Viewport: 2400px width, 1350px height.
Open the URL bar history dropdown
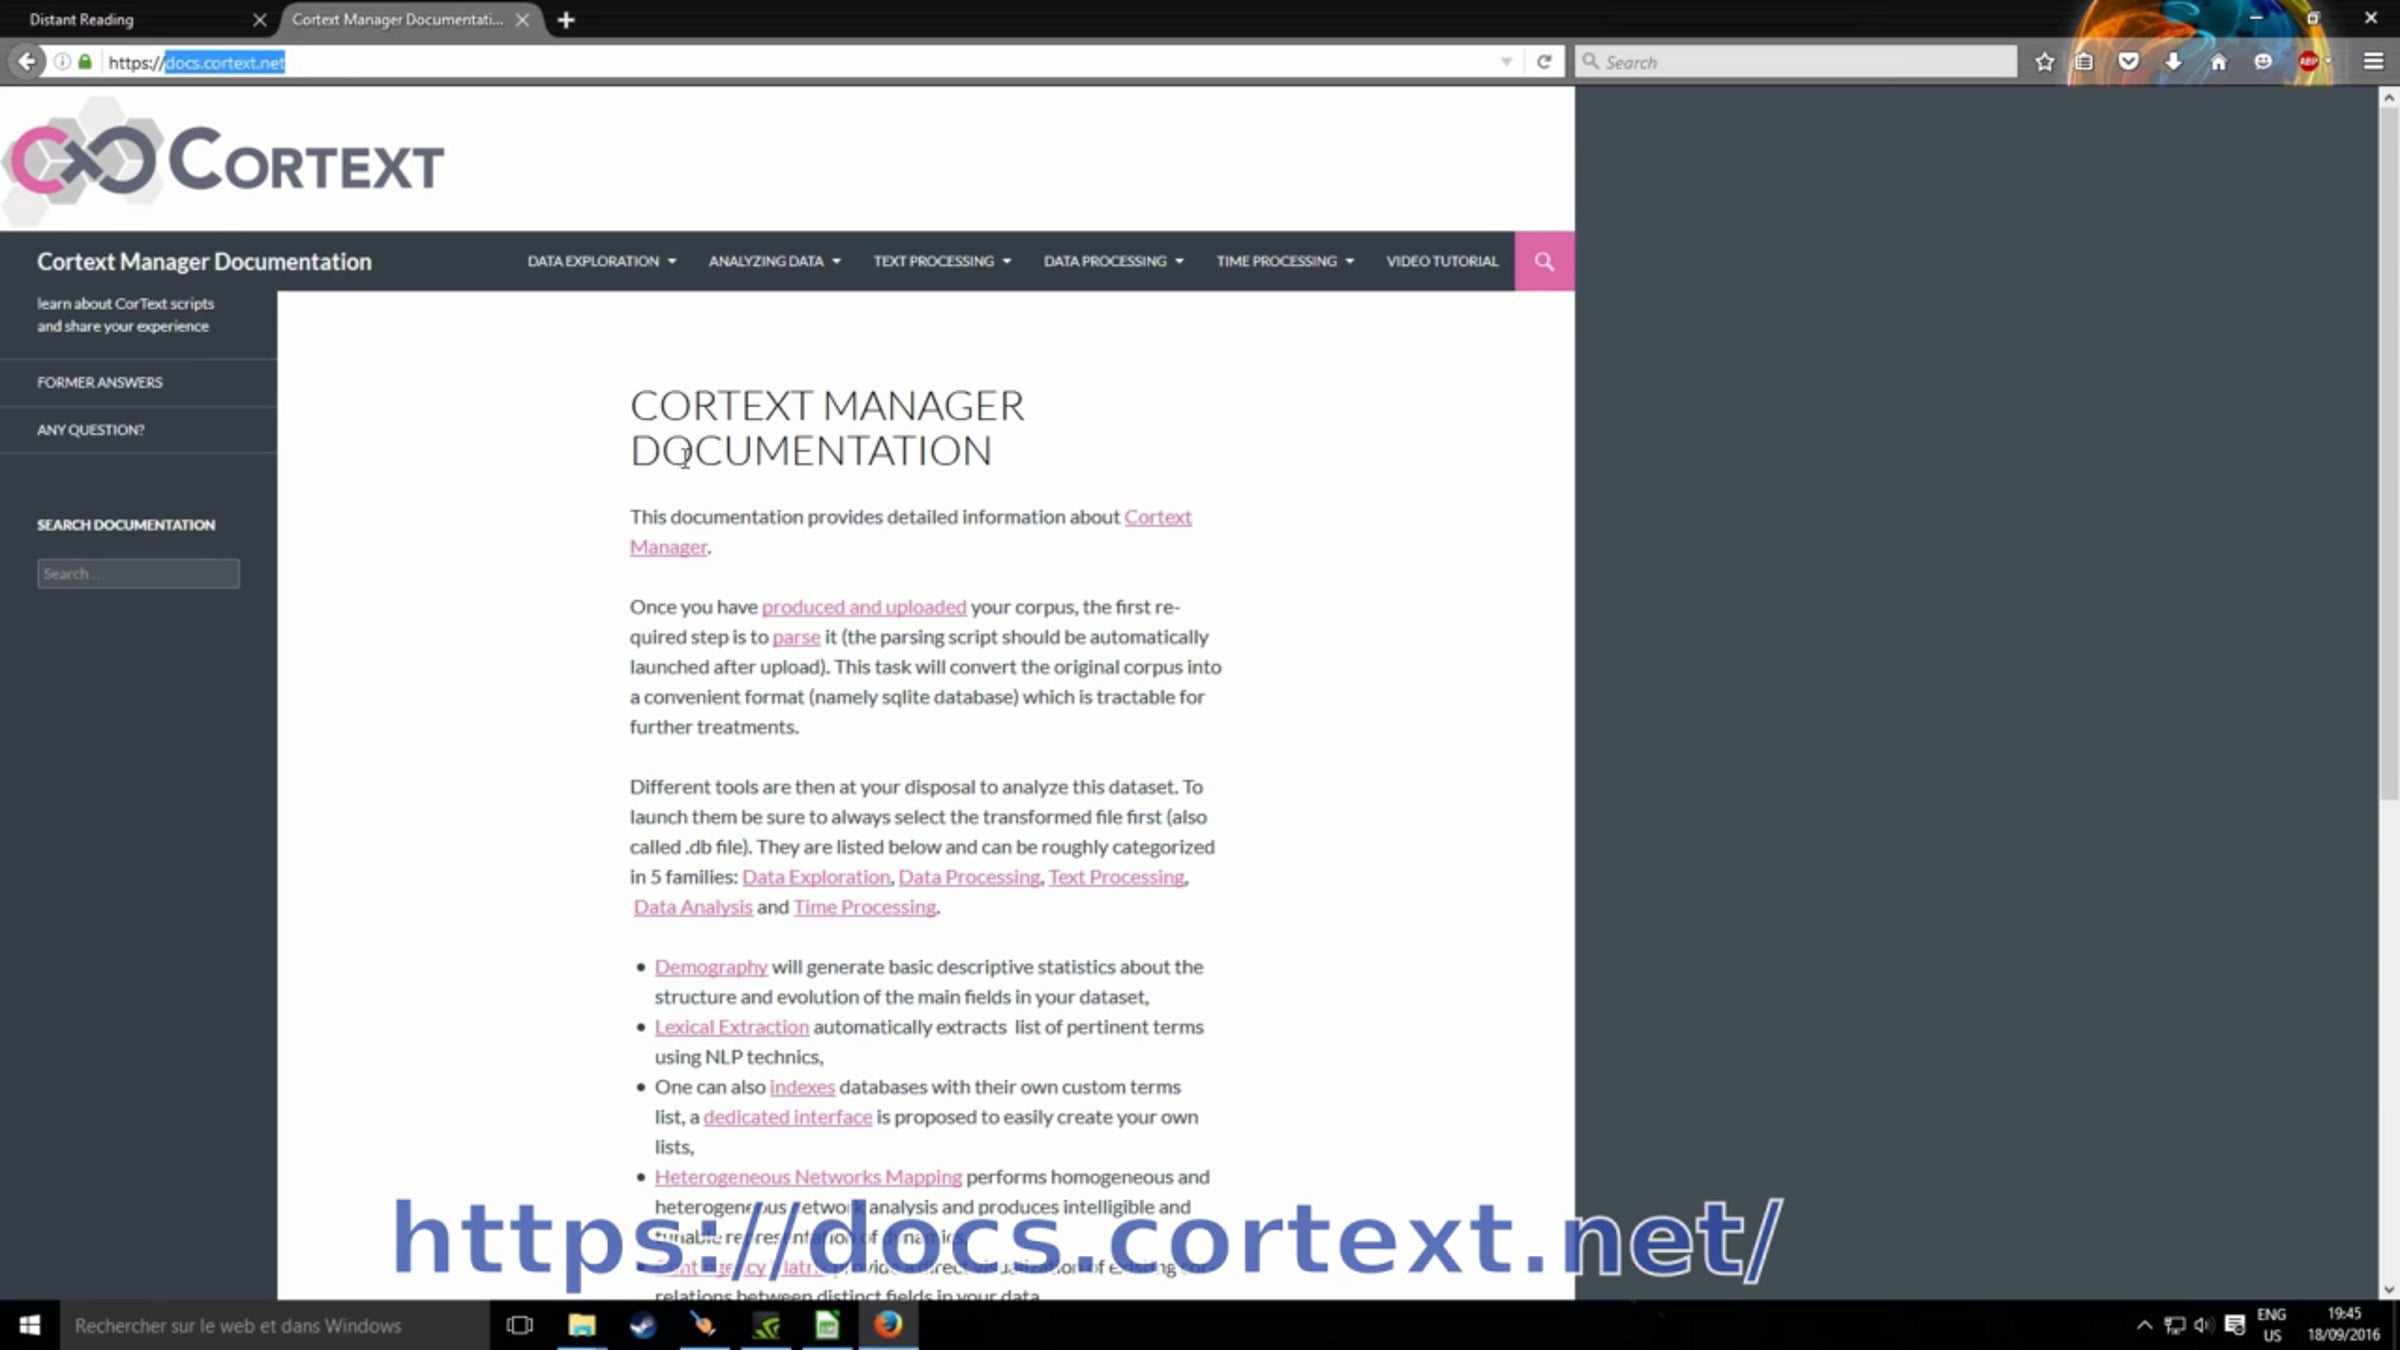(1506, 62)
